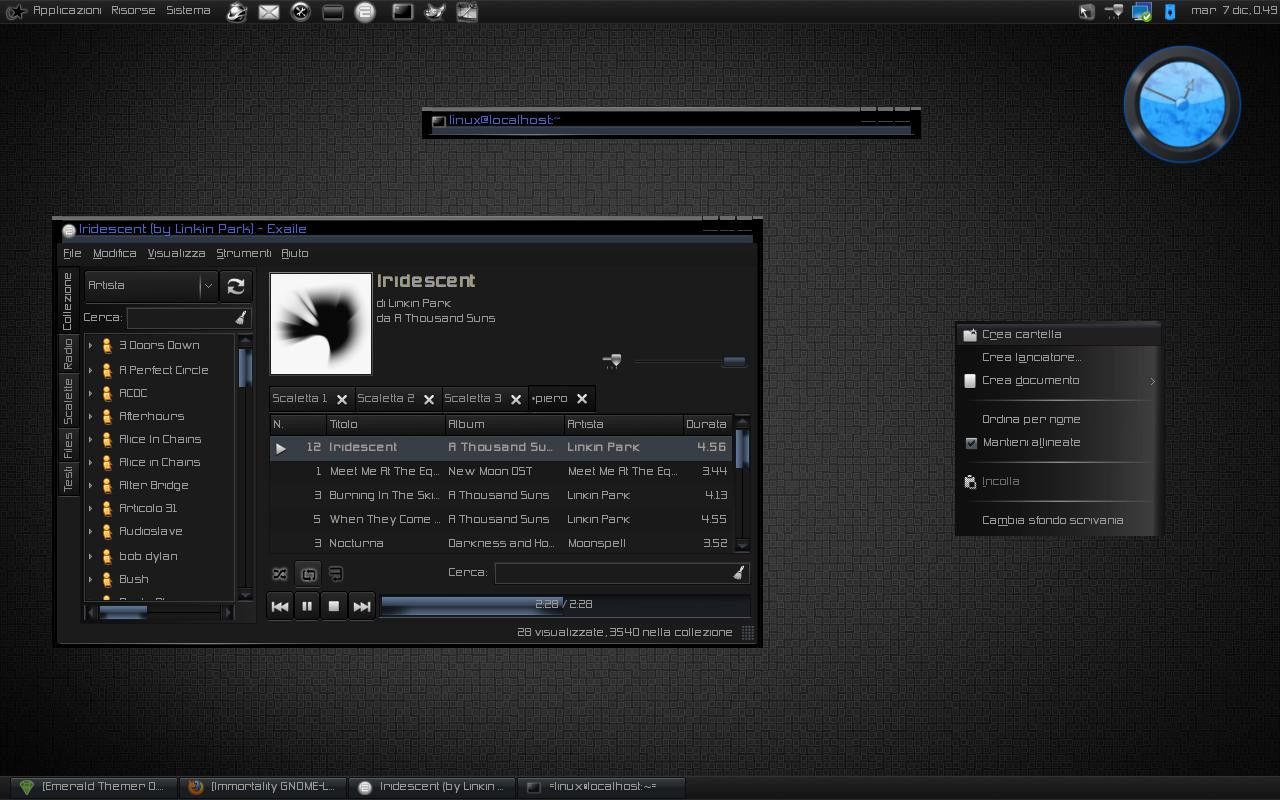Clear the collection search with broom icon
1280x800 pixels.
(241, 318)
